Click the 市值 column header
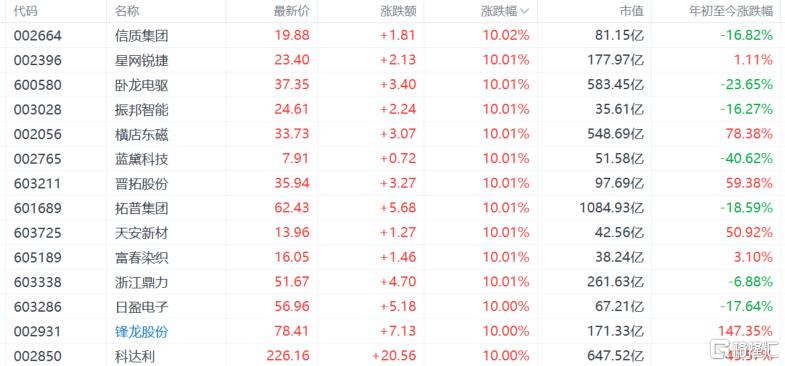 [x=631, y=11]
